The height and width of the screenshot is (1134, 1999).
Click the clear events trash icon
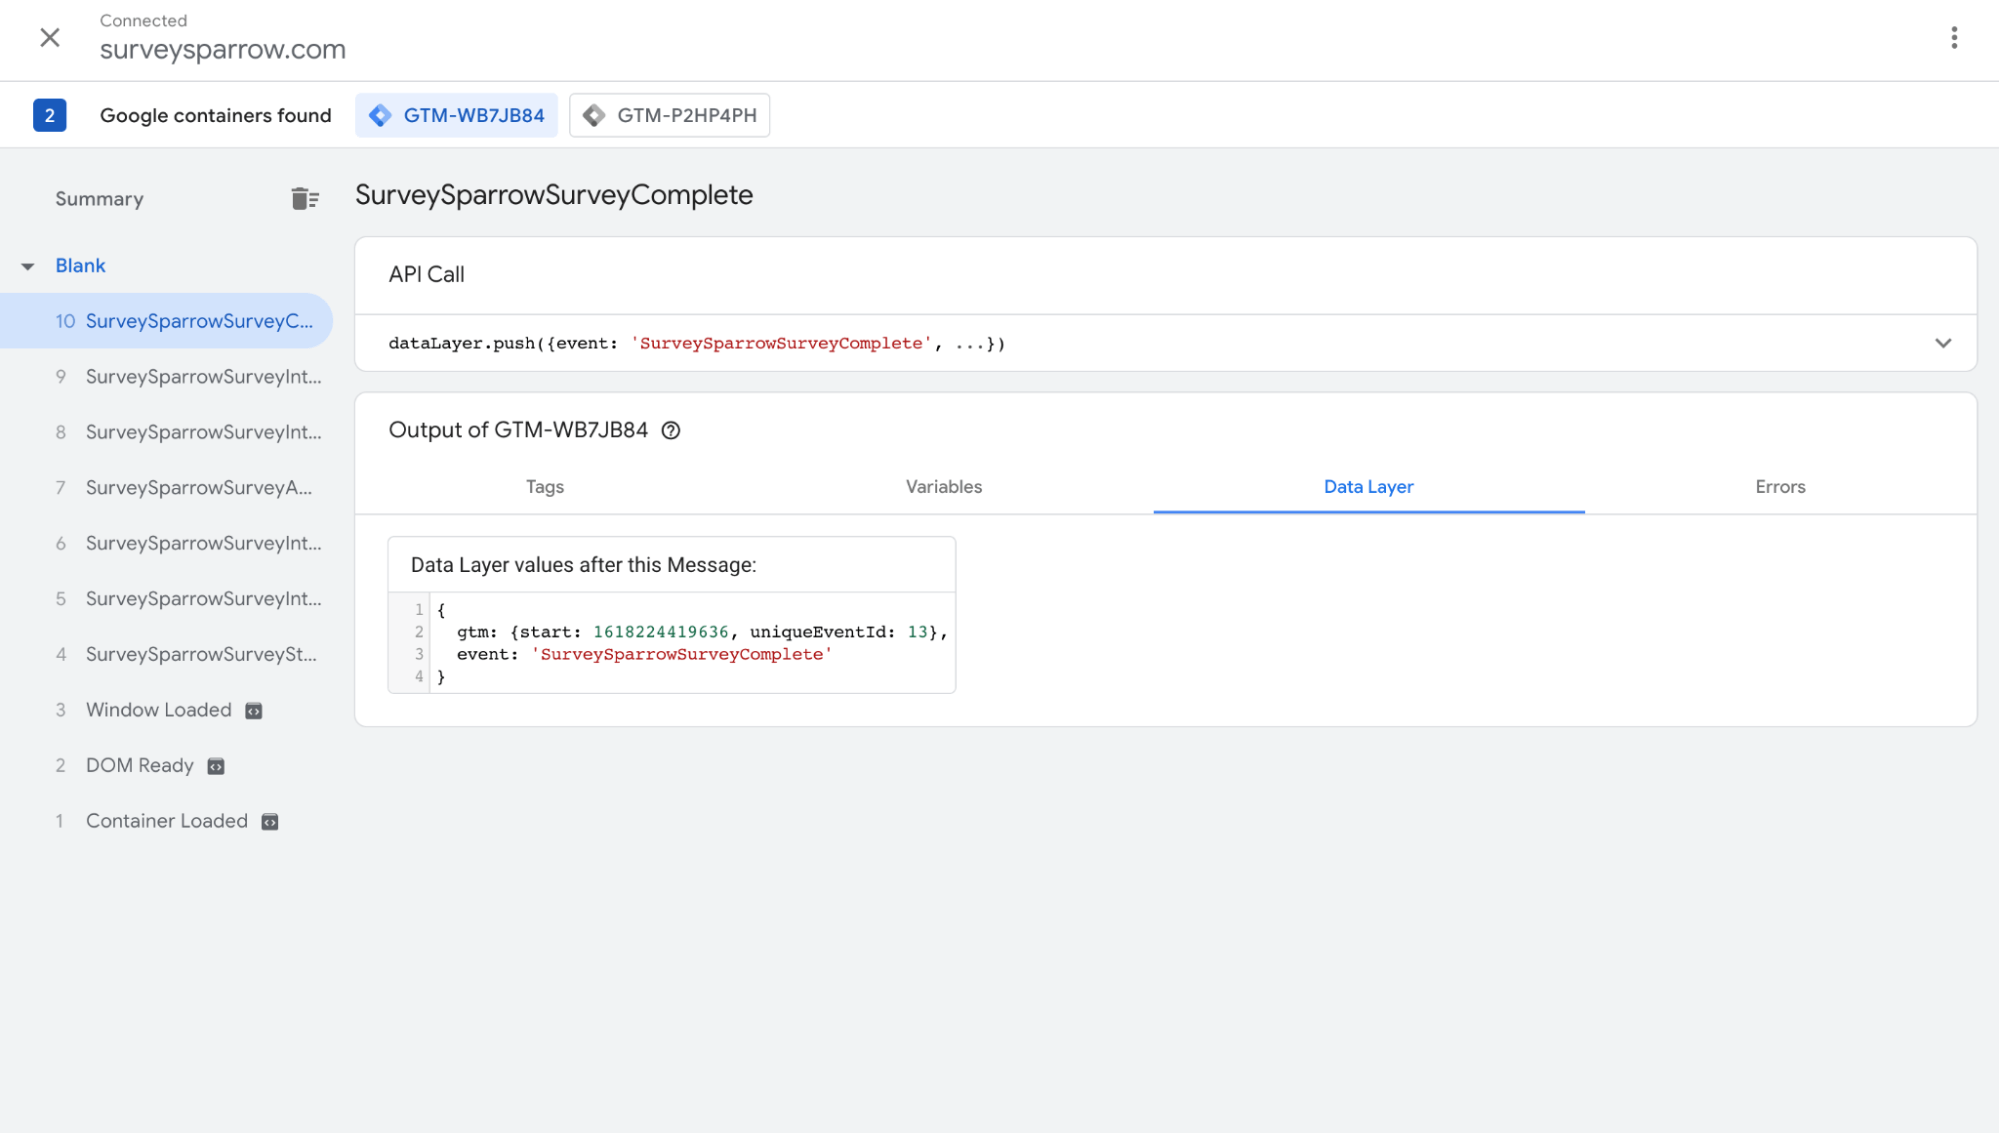coord(305,199)
